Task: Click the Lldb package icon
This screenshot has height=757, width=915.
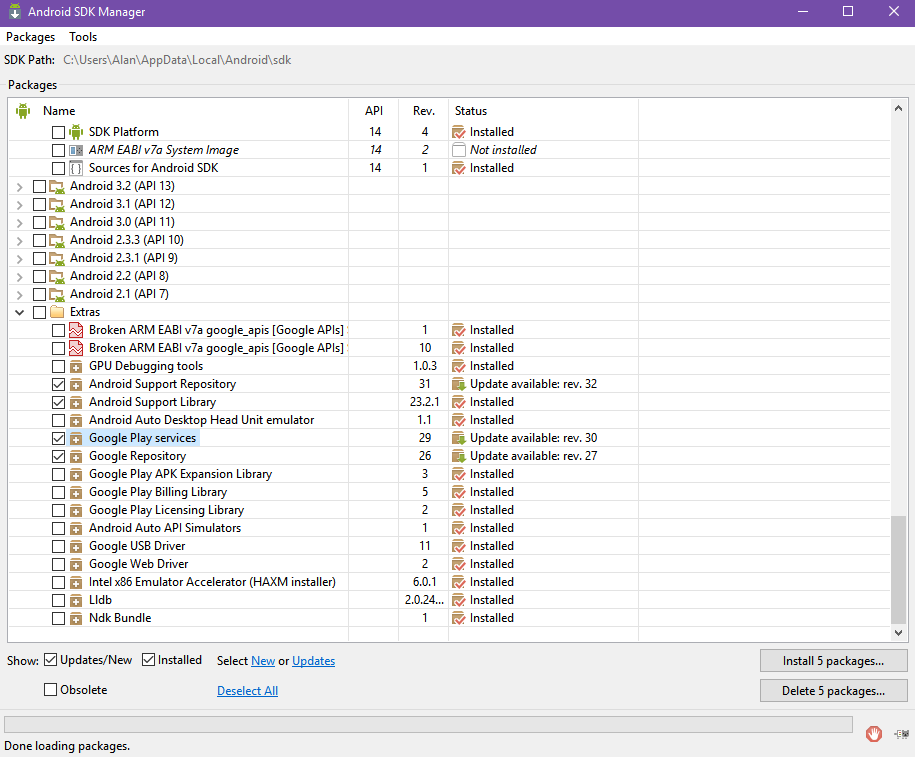Action: (76, 600)
